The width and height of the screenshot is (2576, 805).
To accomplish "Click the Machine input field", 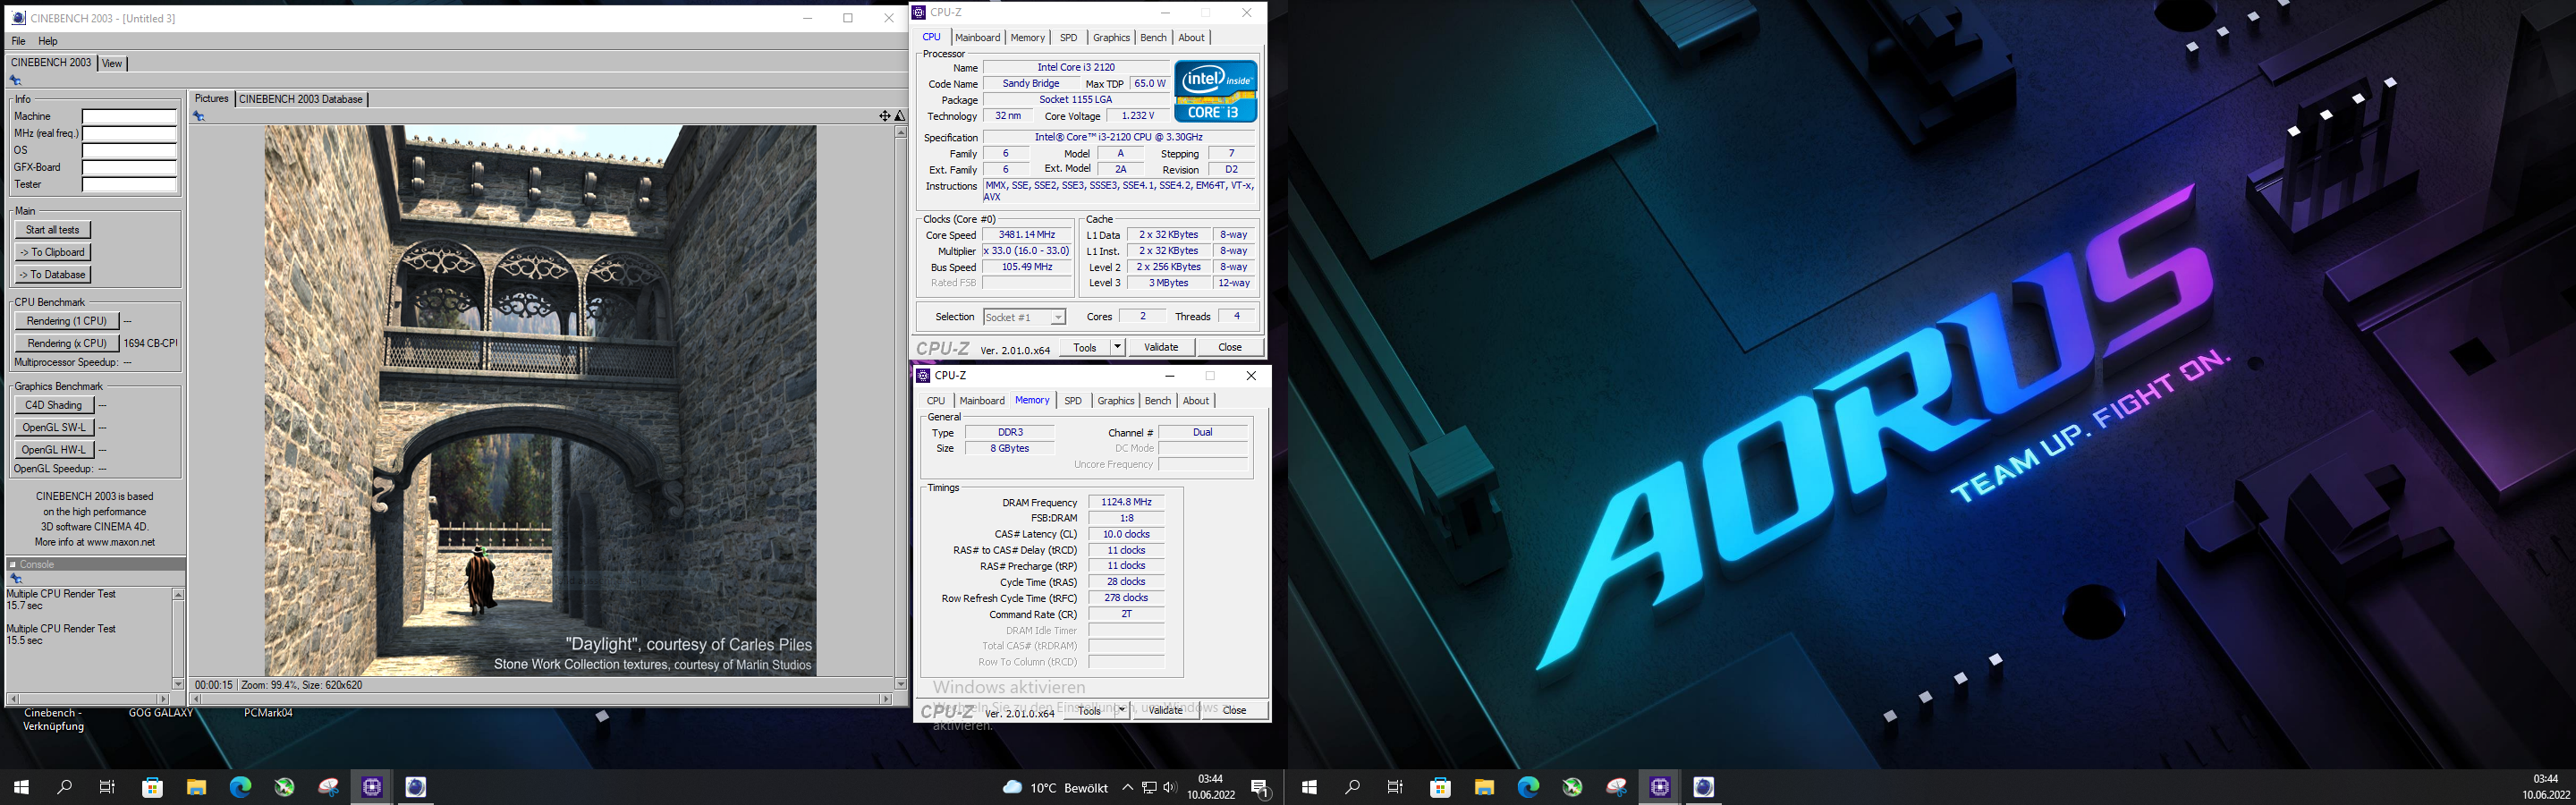I will pyautogui.click(x=129, y=116).
